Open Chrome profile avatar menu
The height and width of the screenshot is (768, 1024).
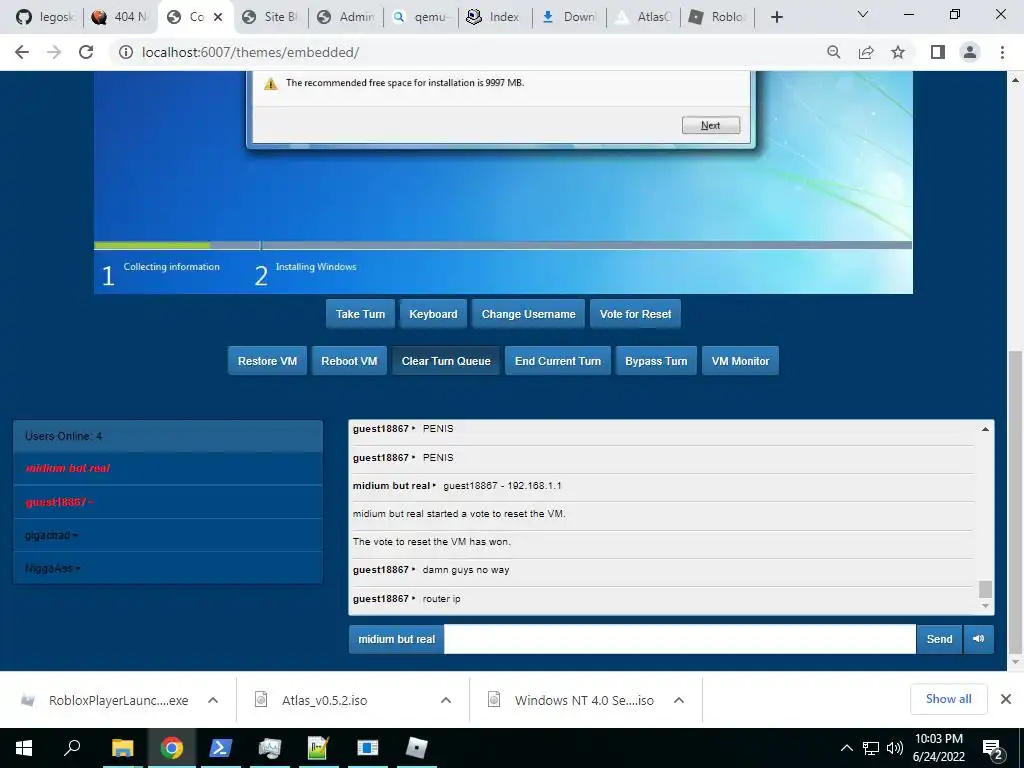click(970, 52)
